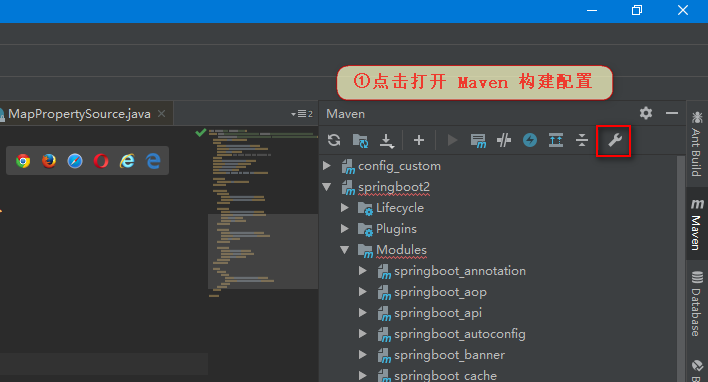
Task: Open in Chrome browser icon
Action: point(23,161)
